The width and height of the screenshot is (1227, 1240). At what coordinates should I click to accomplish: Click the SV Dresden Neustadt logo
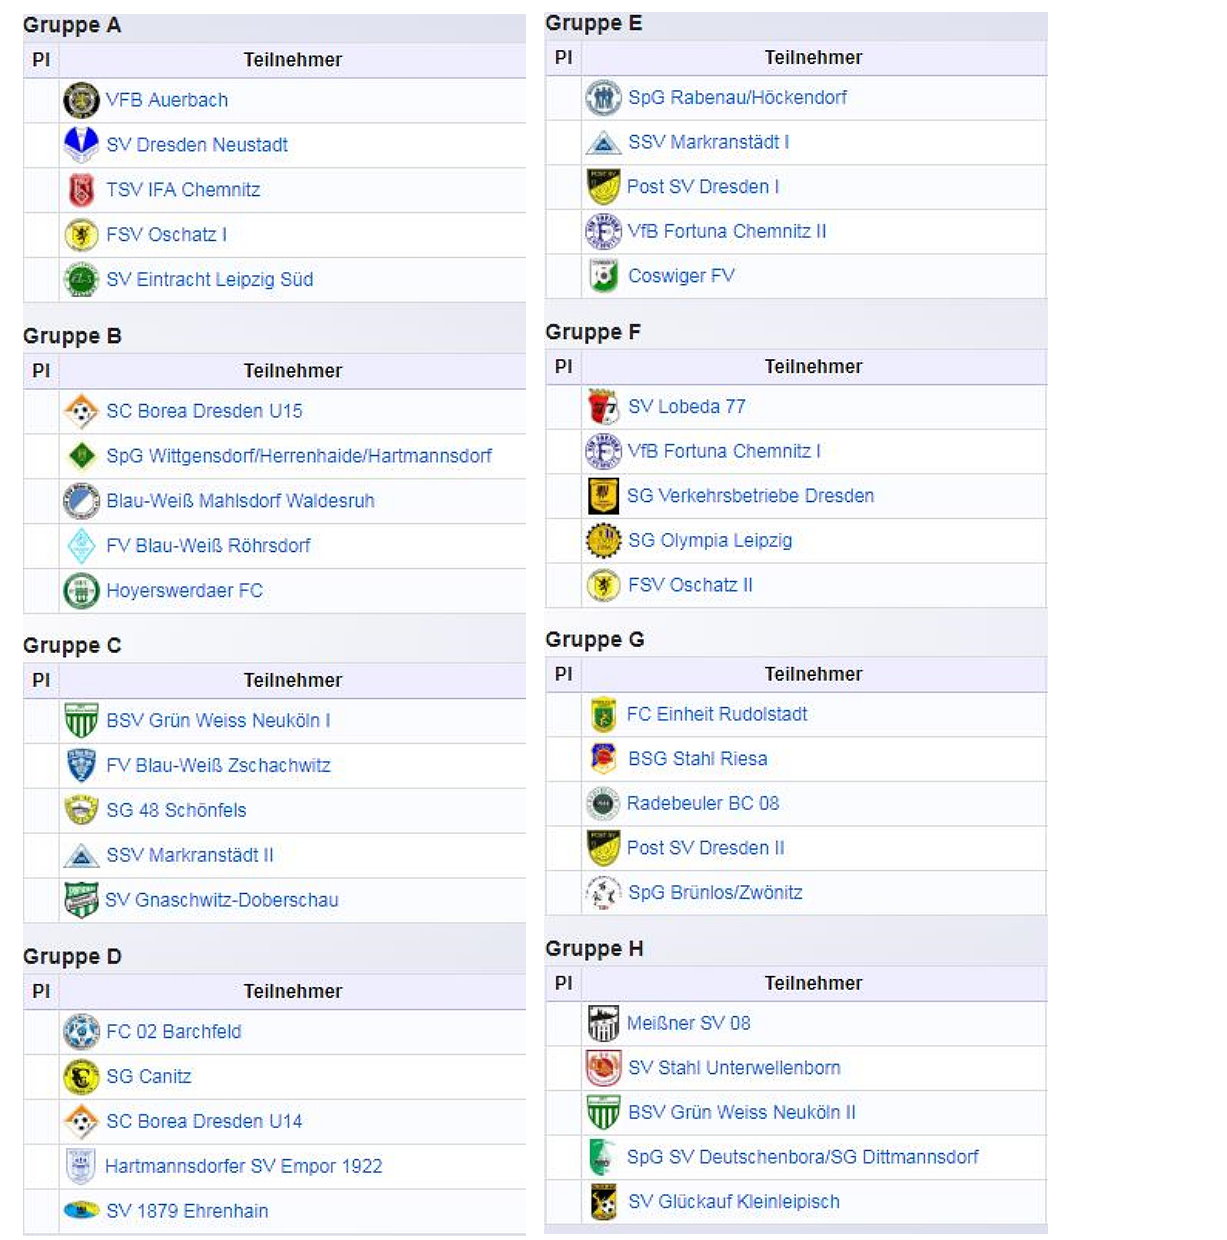81,144
